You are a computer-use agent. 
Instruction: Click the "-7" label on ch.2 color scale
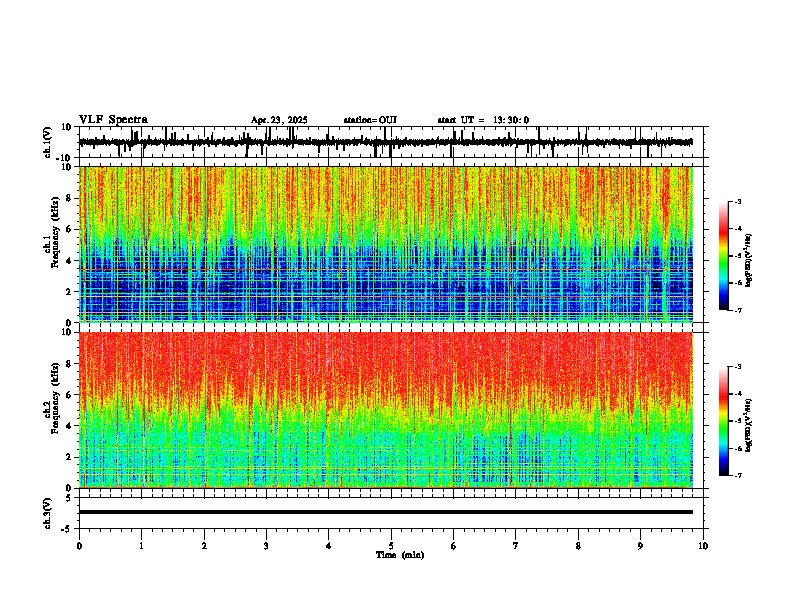738,476
